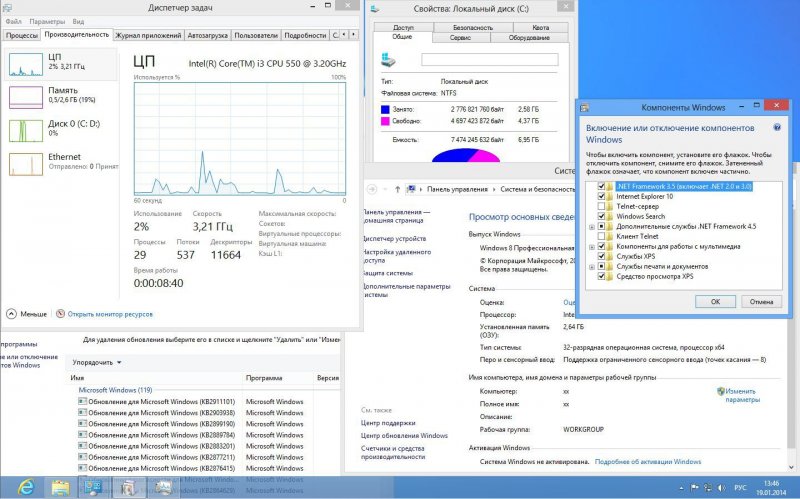Open the Сервис tab in disk properties
800x499 pixels.
(461, 38)
